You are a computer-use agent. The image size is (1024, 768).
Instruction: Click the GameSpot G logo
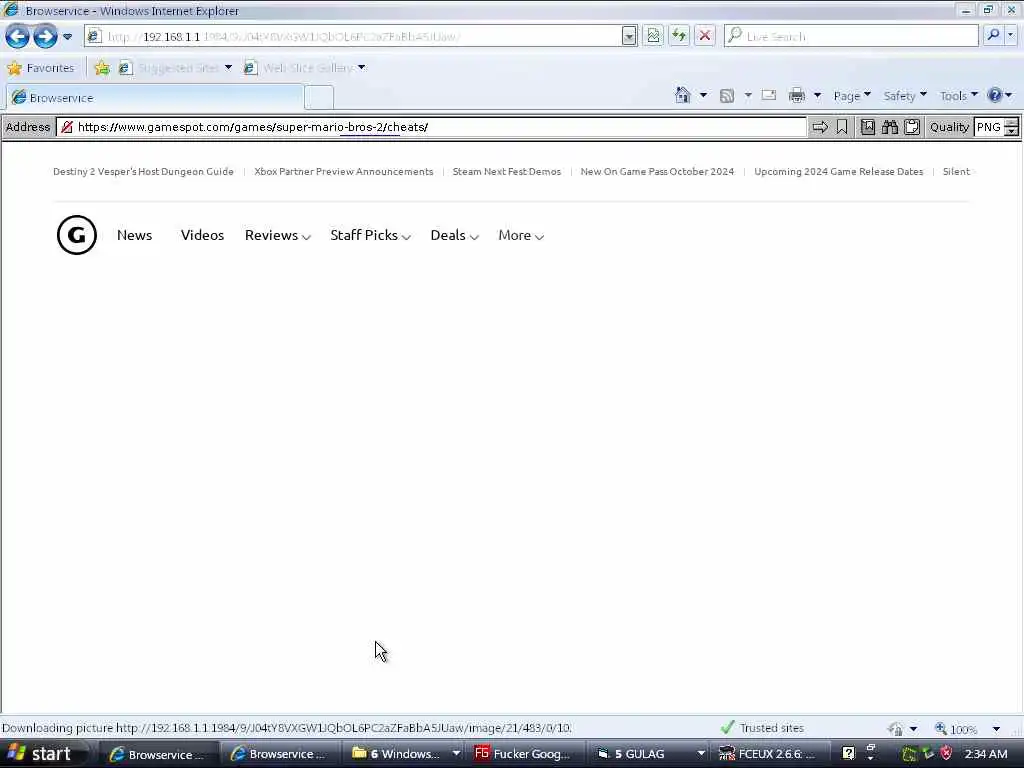click(77, 235)
